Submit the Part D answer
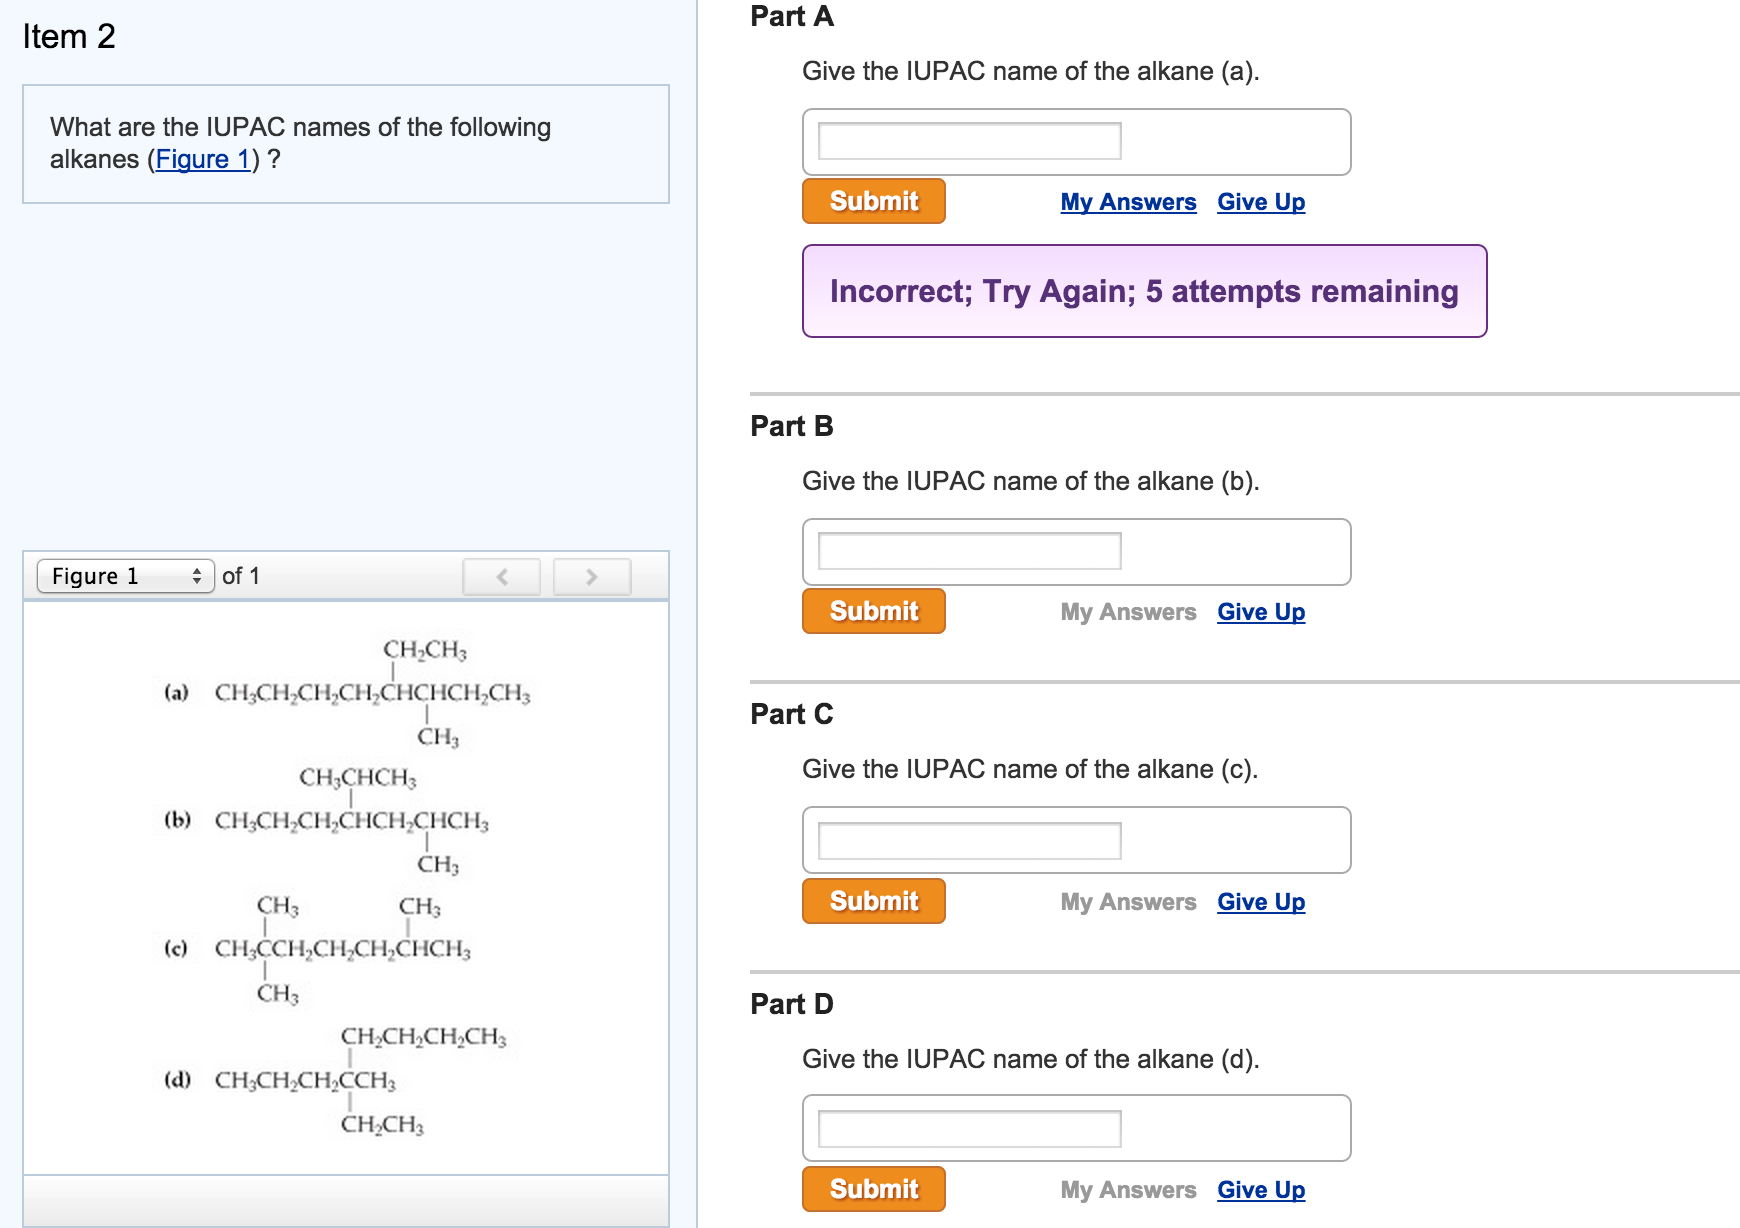Image resolution: width=1740 pixels, height=1228 pixels. (874, 1189)
